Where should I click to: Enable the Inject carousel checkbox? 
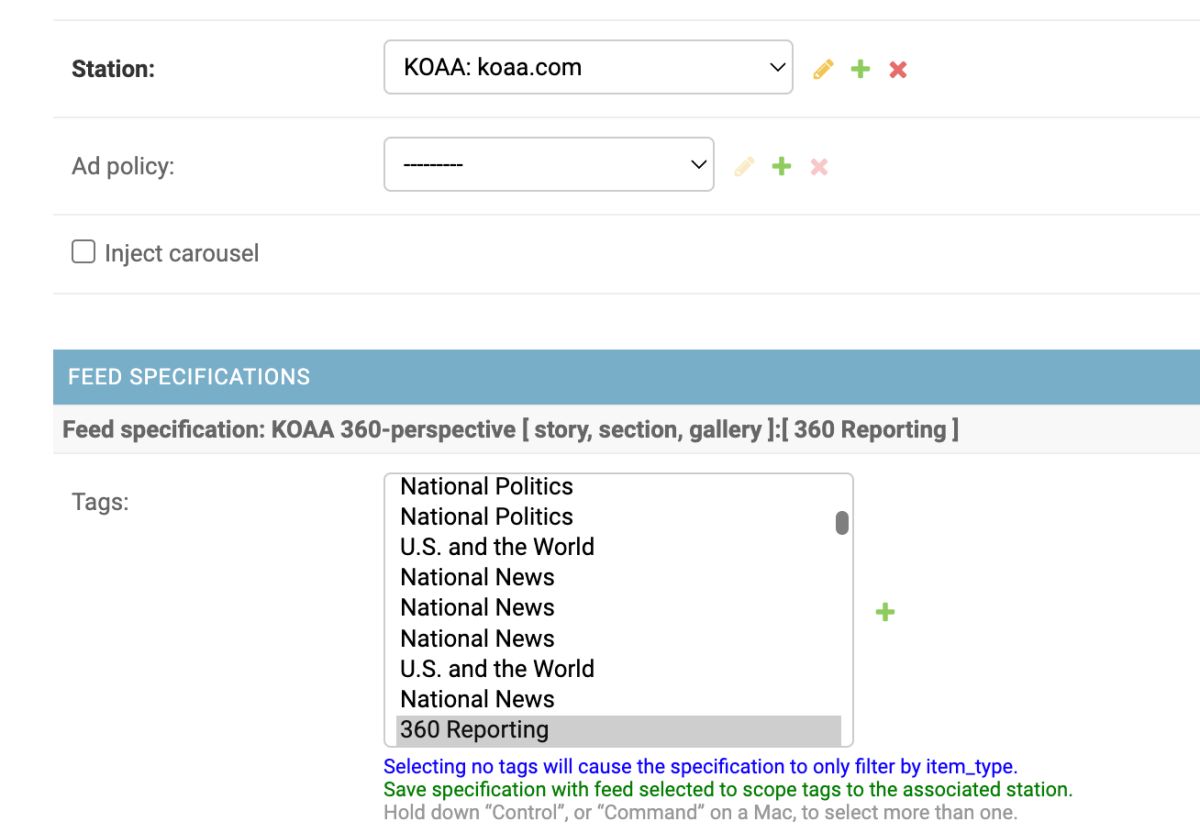[83, 252]
